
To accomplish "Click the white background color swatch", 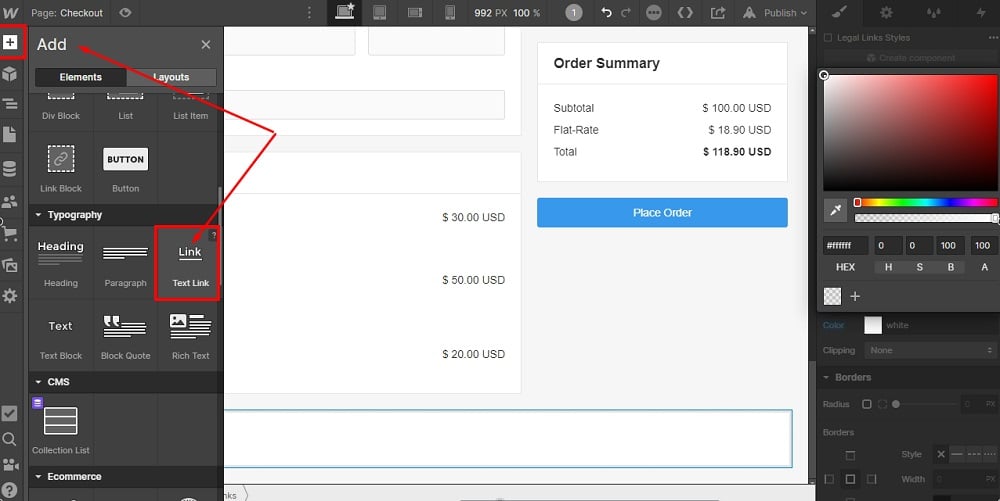I will coord(873,325).
